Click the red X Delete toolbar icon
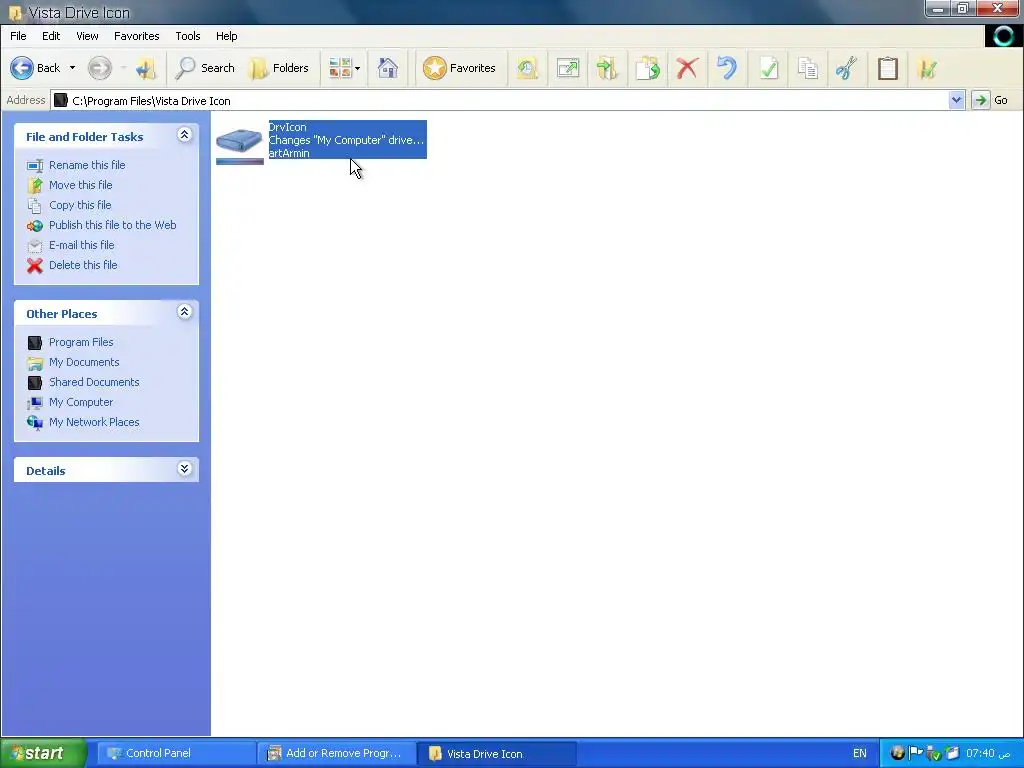 click(687, 68)
